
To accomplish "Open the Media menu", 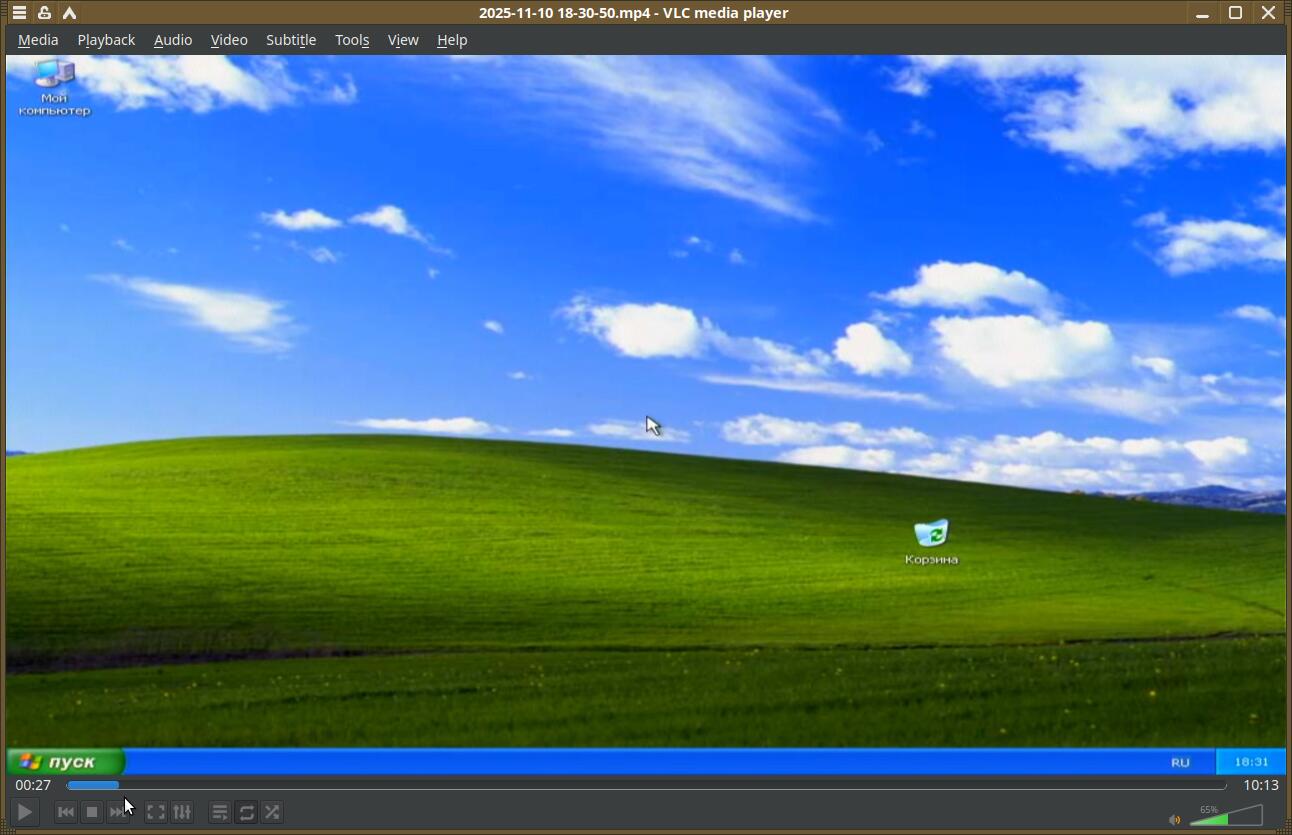I will coord(38,40).
